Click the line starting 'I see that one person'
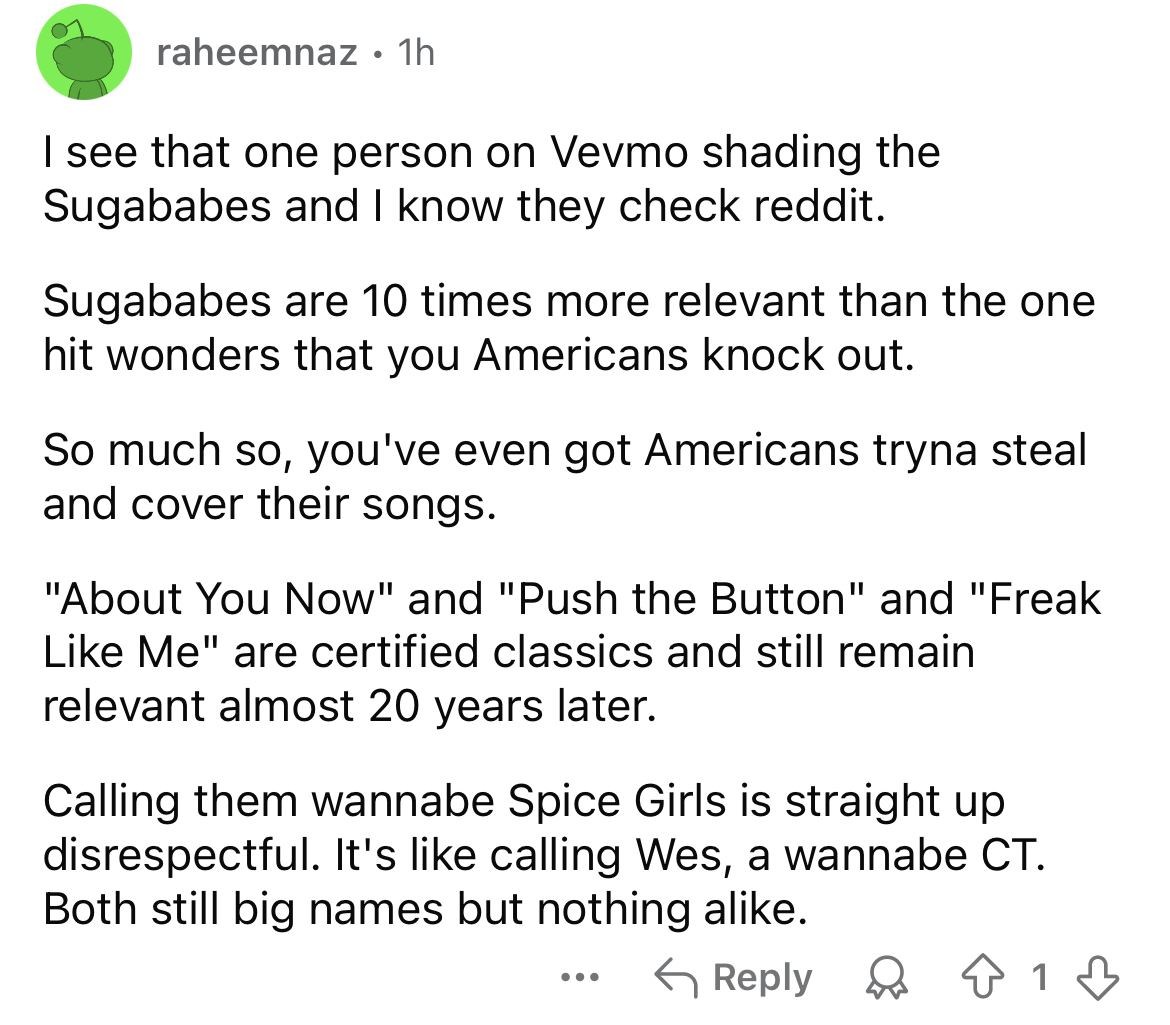 (491, 153)
